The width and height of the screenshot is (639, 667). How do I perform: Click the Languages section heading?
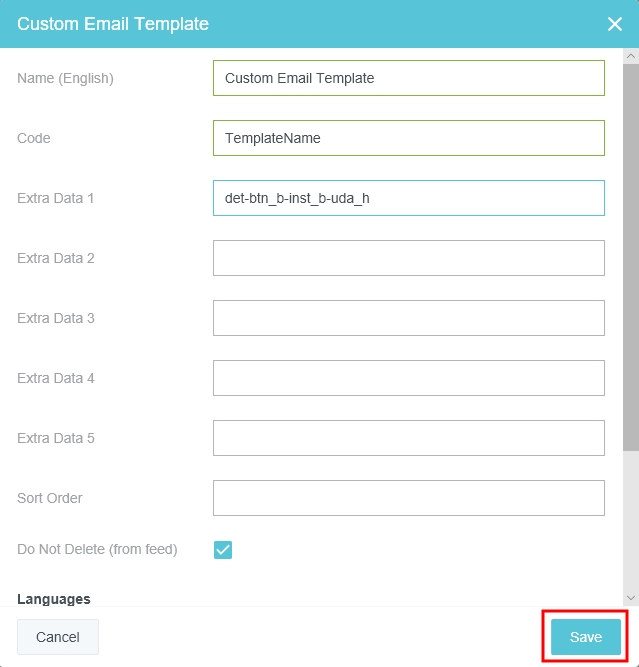click(x=54, y=599)
